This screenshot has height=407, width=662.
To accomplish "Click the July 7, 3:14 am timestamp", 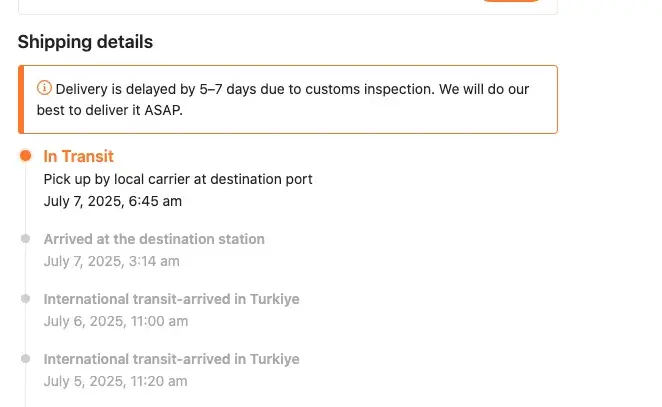I will pyautogui.click(x=112, y=261).
